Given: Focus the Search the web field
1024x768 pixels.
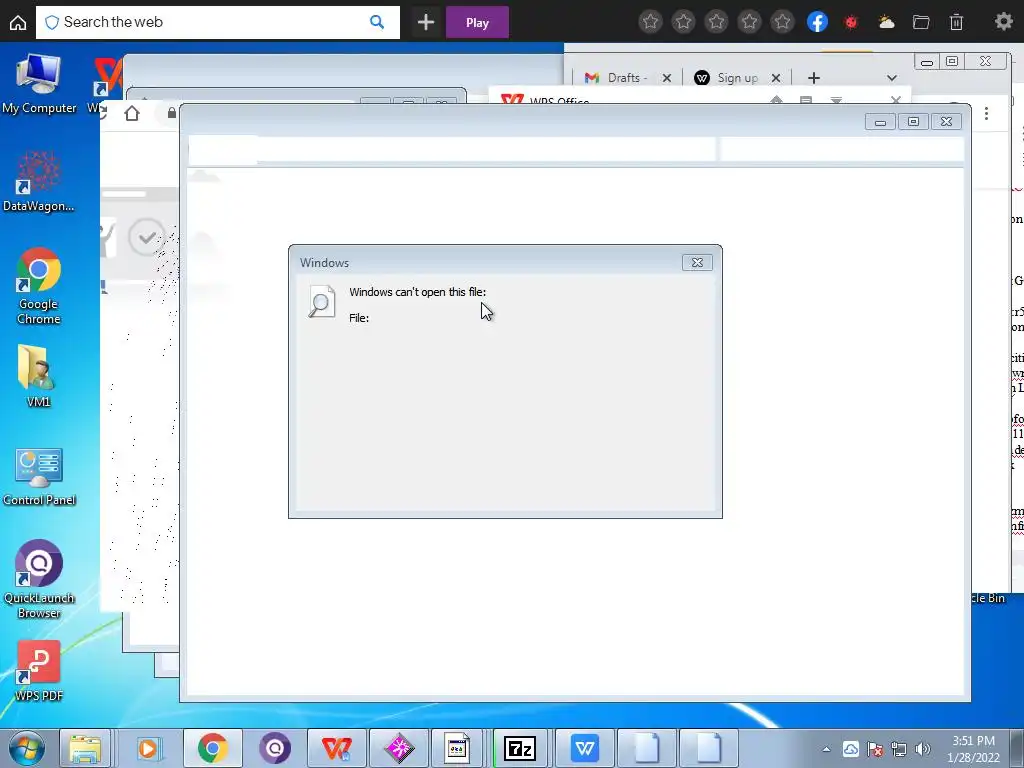Looking at the screenshot, I should click(217, 22).
